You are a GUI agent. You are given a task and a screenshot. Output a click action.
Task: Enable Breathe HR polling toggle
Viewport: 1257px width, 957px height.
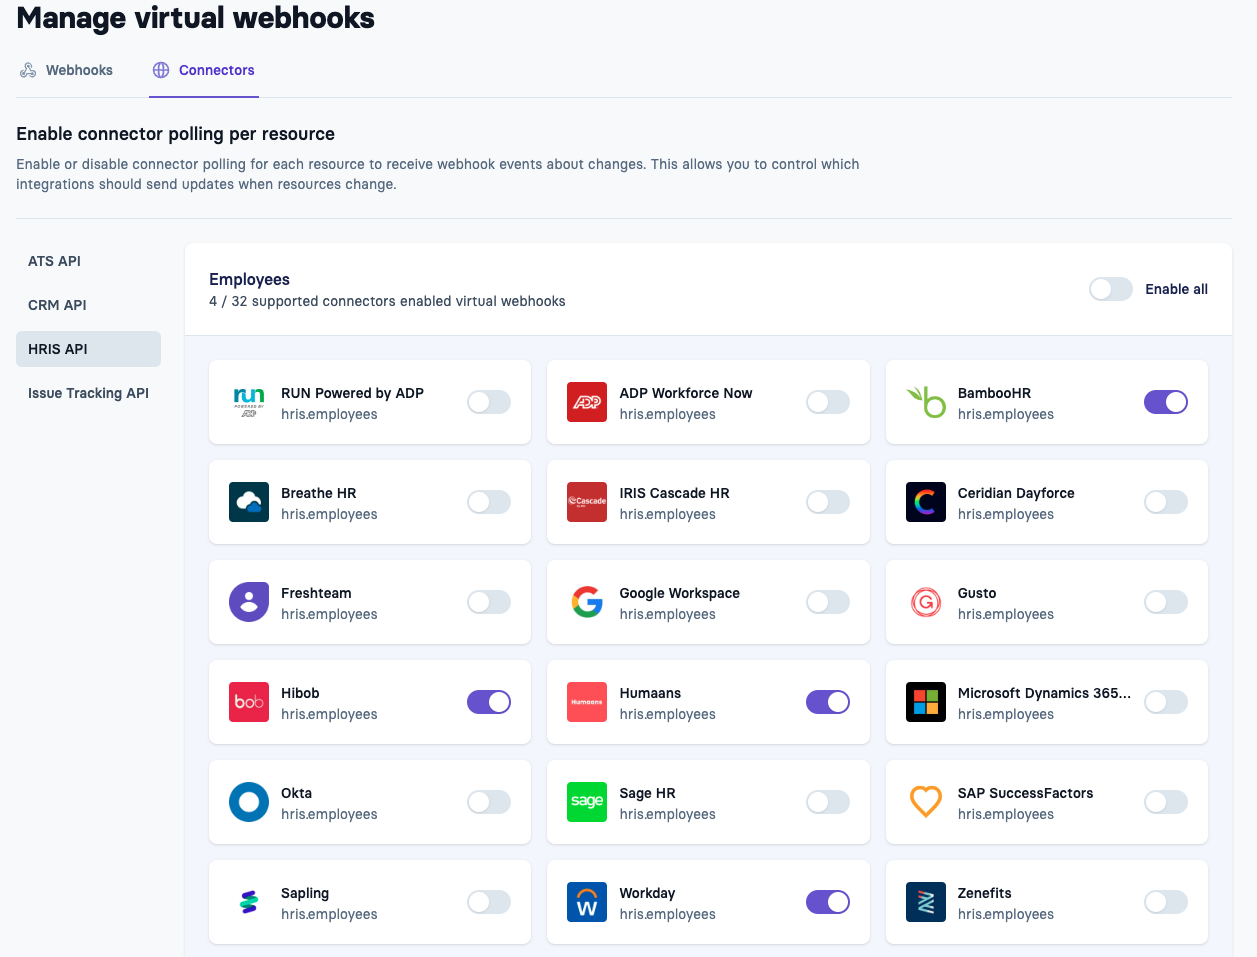click(x=489, y=502)
